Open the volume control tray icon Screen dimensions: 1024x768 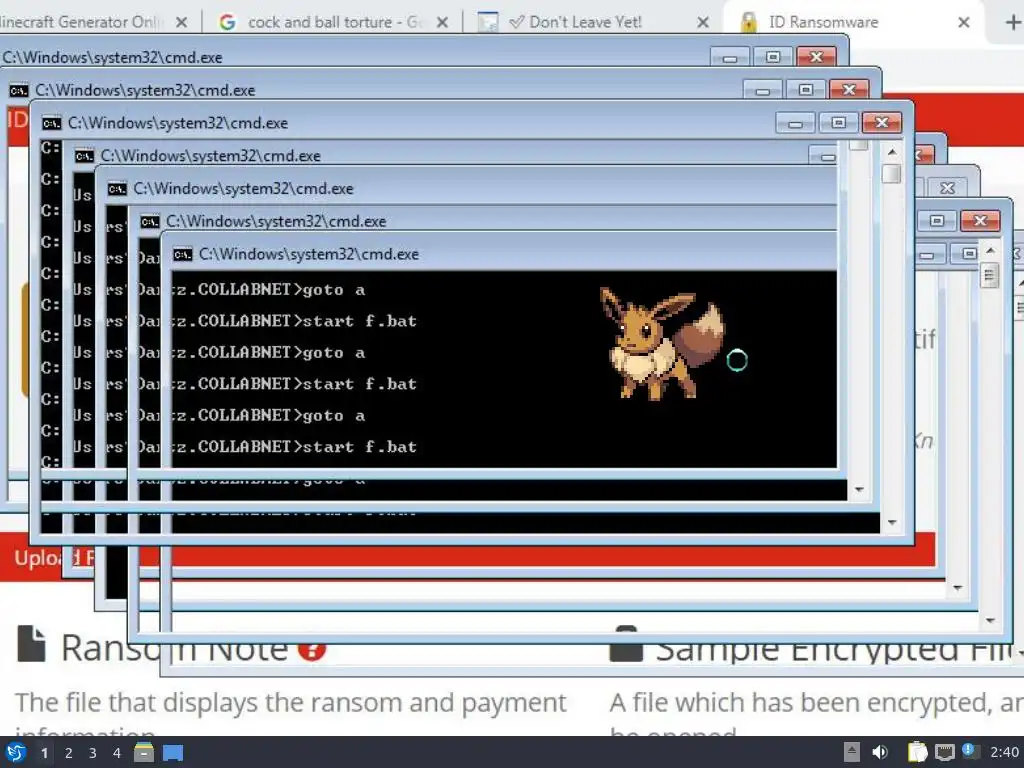(880, 752)
